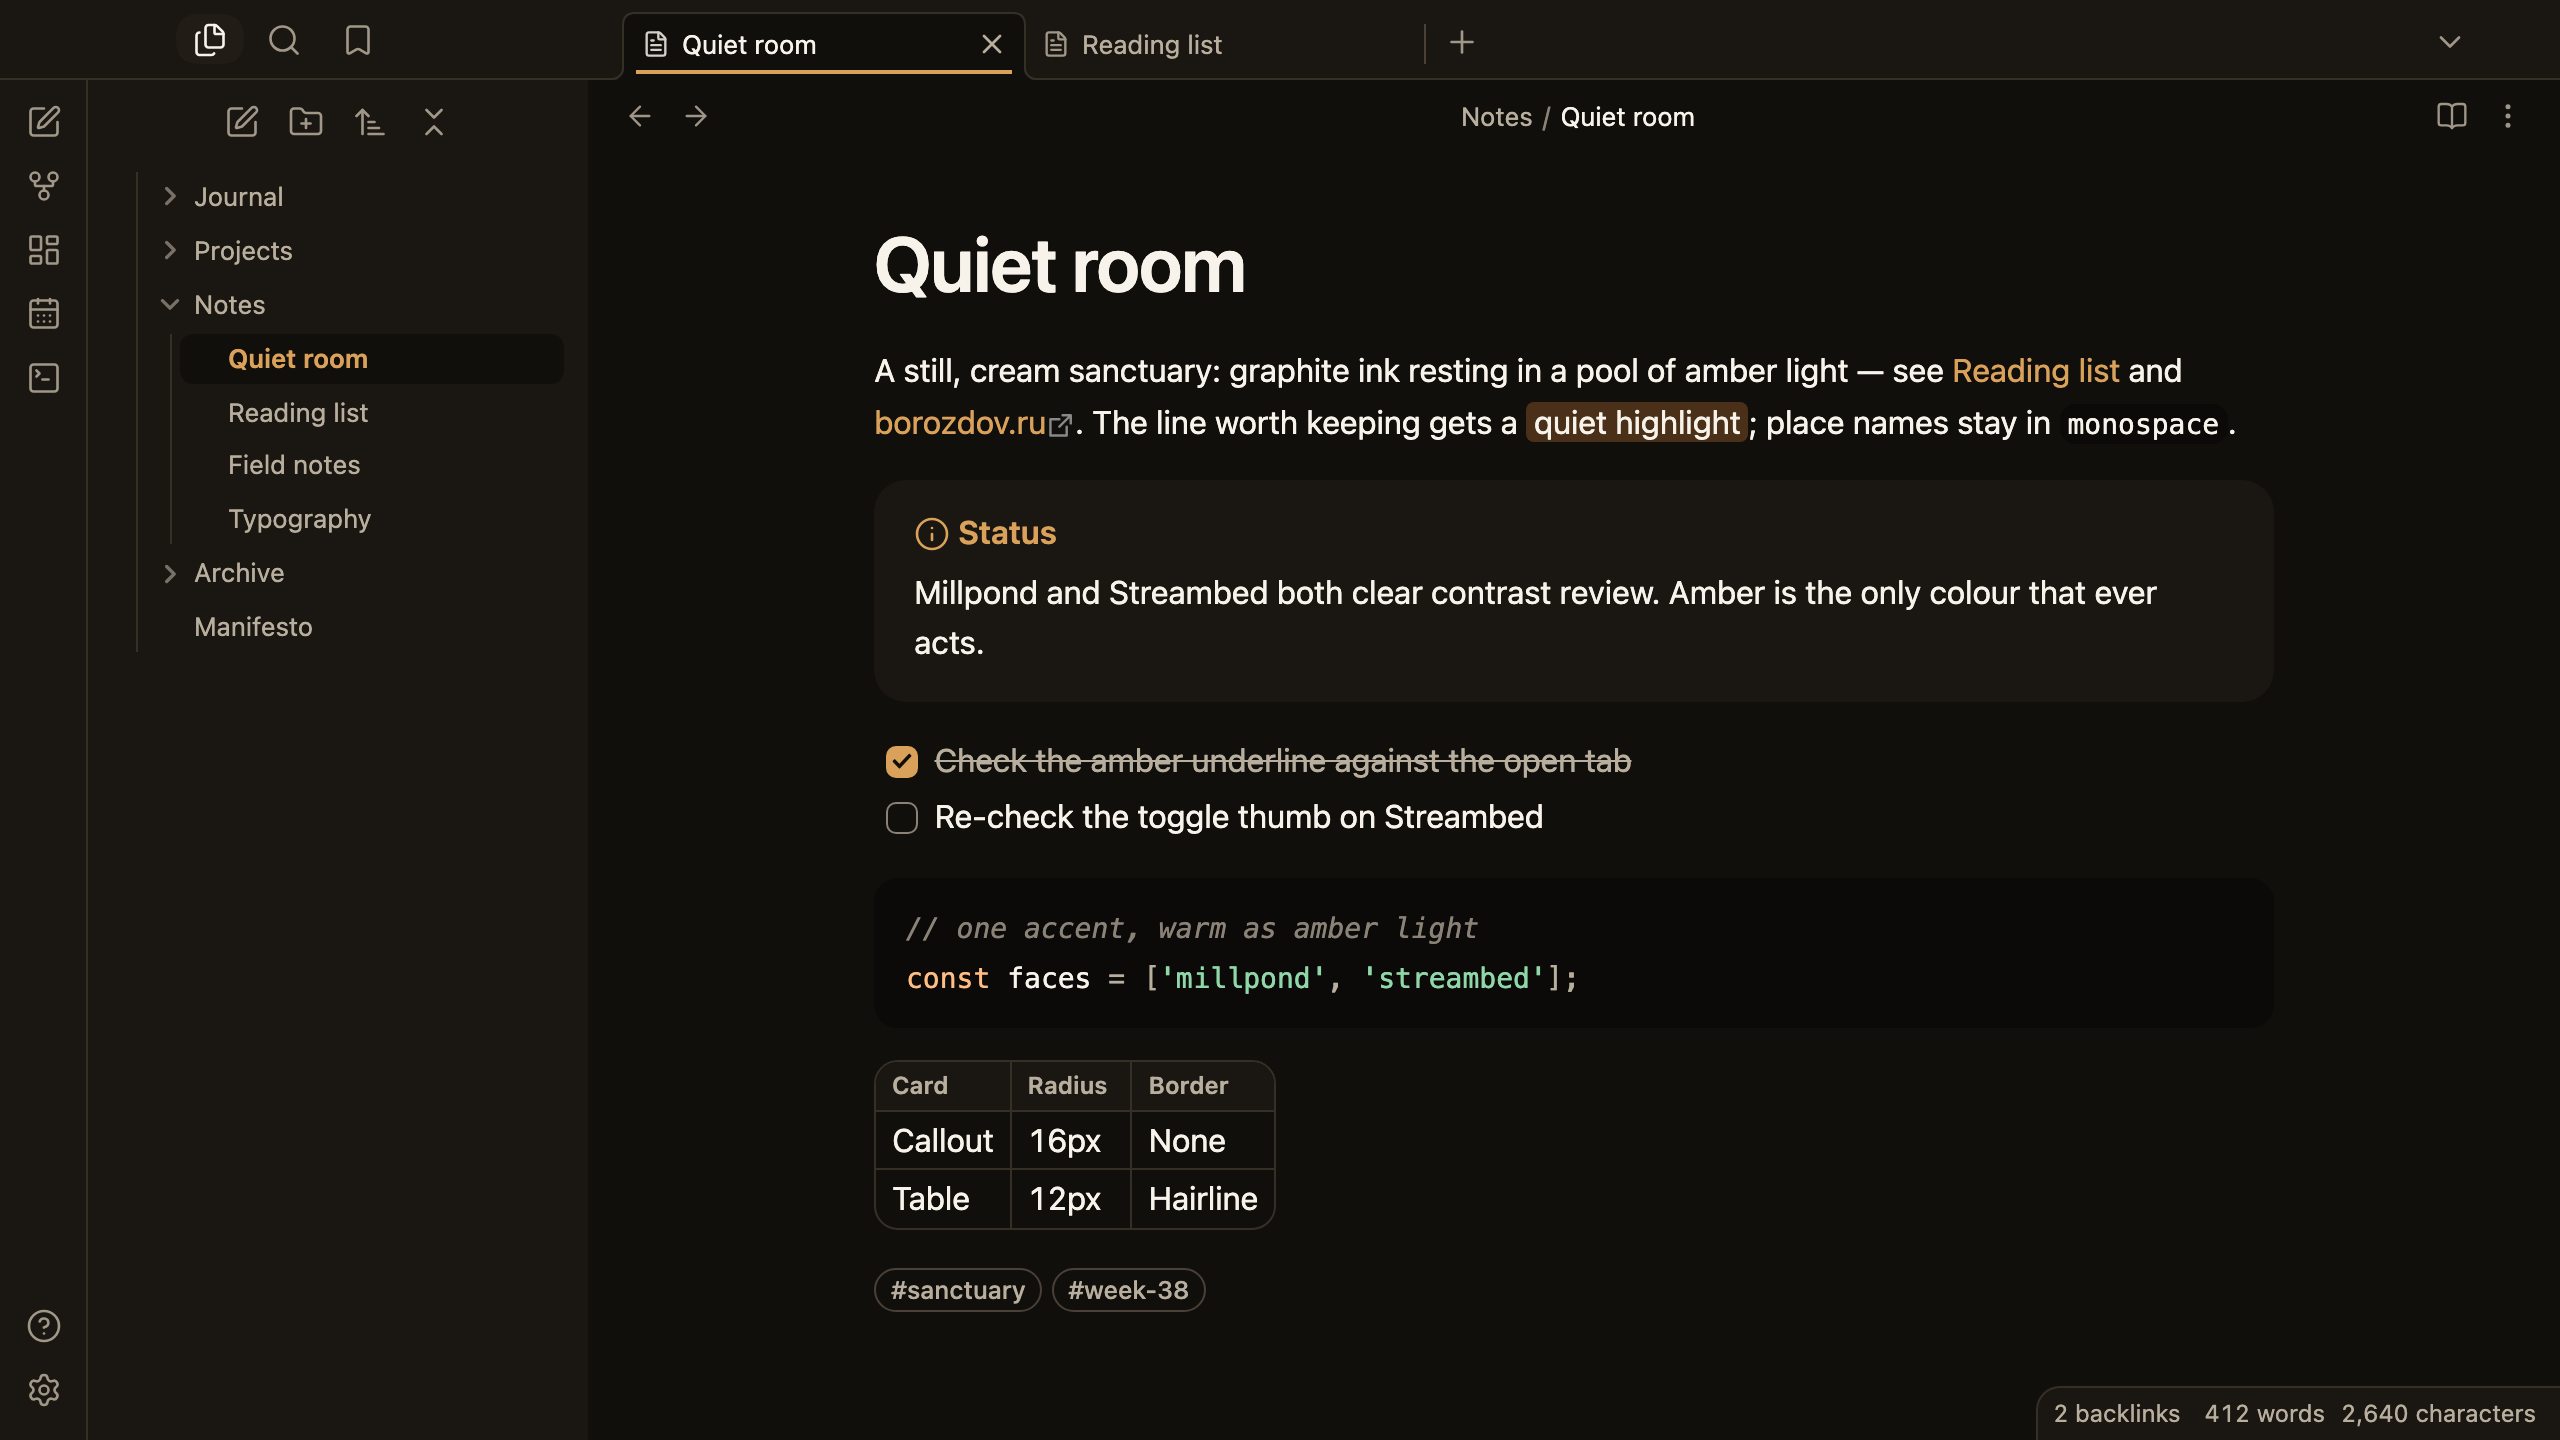Collapse the Notes folder
Image resolution: width=2560 pixels, height=1440 pixels.
[170, 305]
